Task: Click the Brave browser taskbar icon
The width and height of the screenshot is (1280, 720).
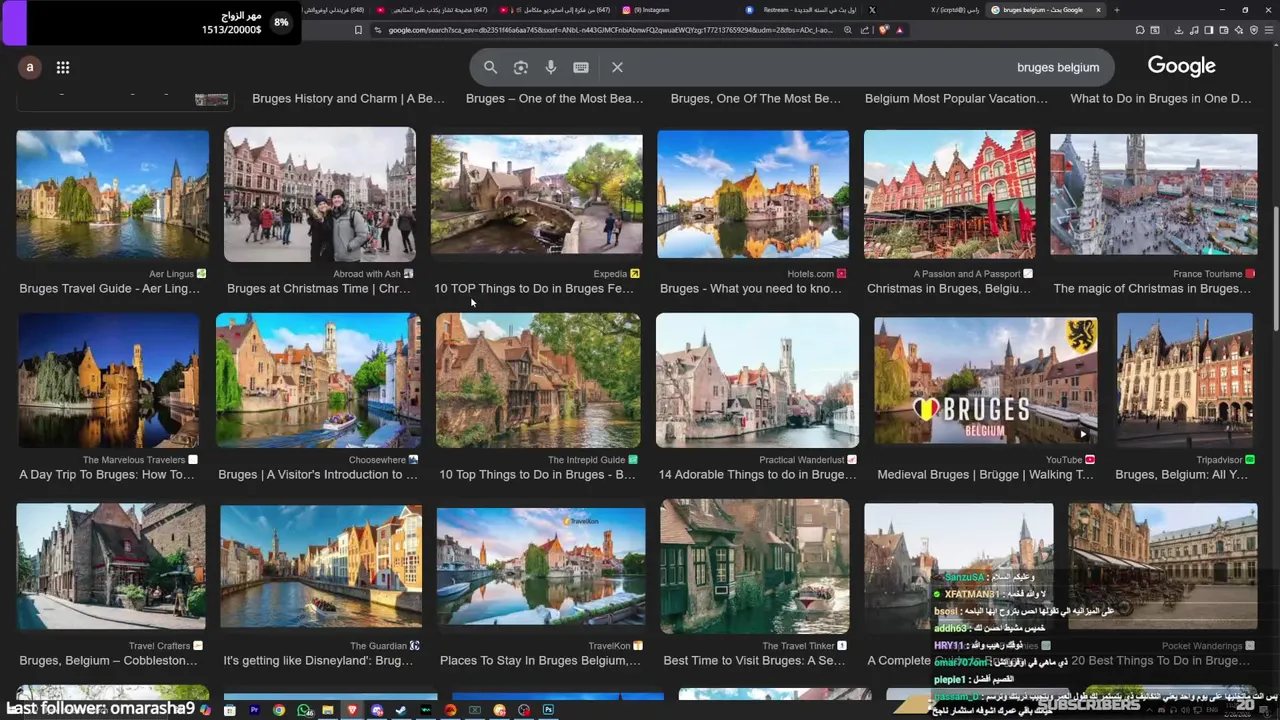Action: pyautogui.click(x=352, y=710)
